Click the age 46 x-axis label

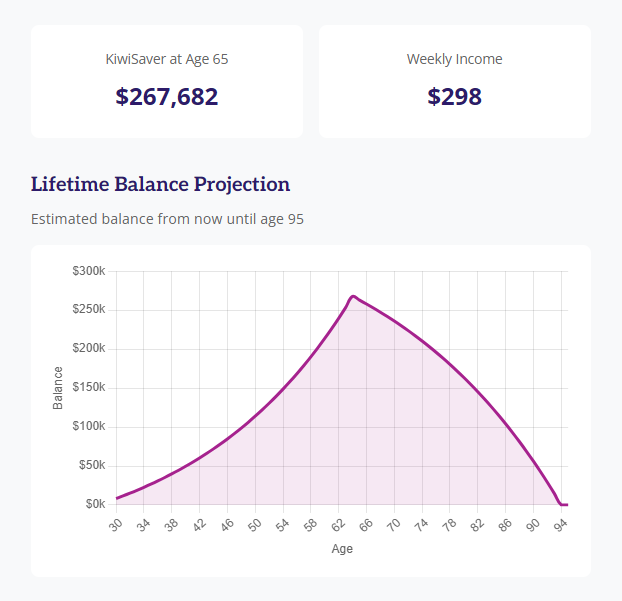226,523
